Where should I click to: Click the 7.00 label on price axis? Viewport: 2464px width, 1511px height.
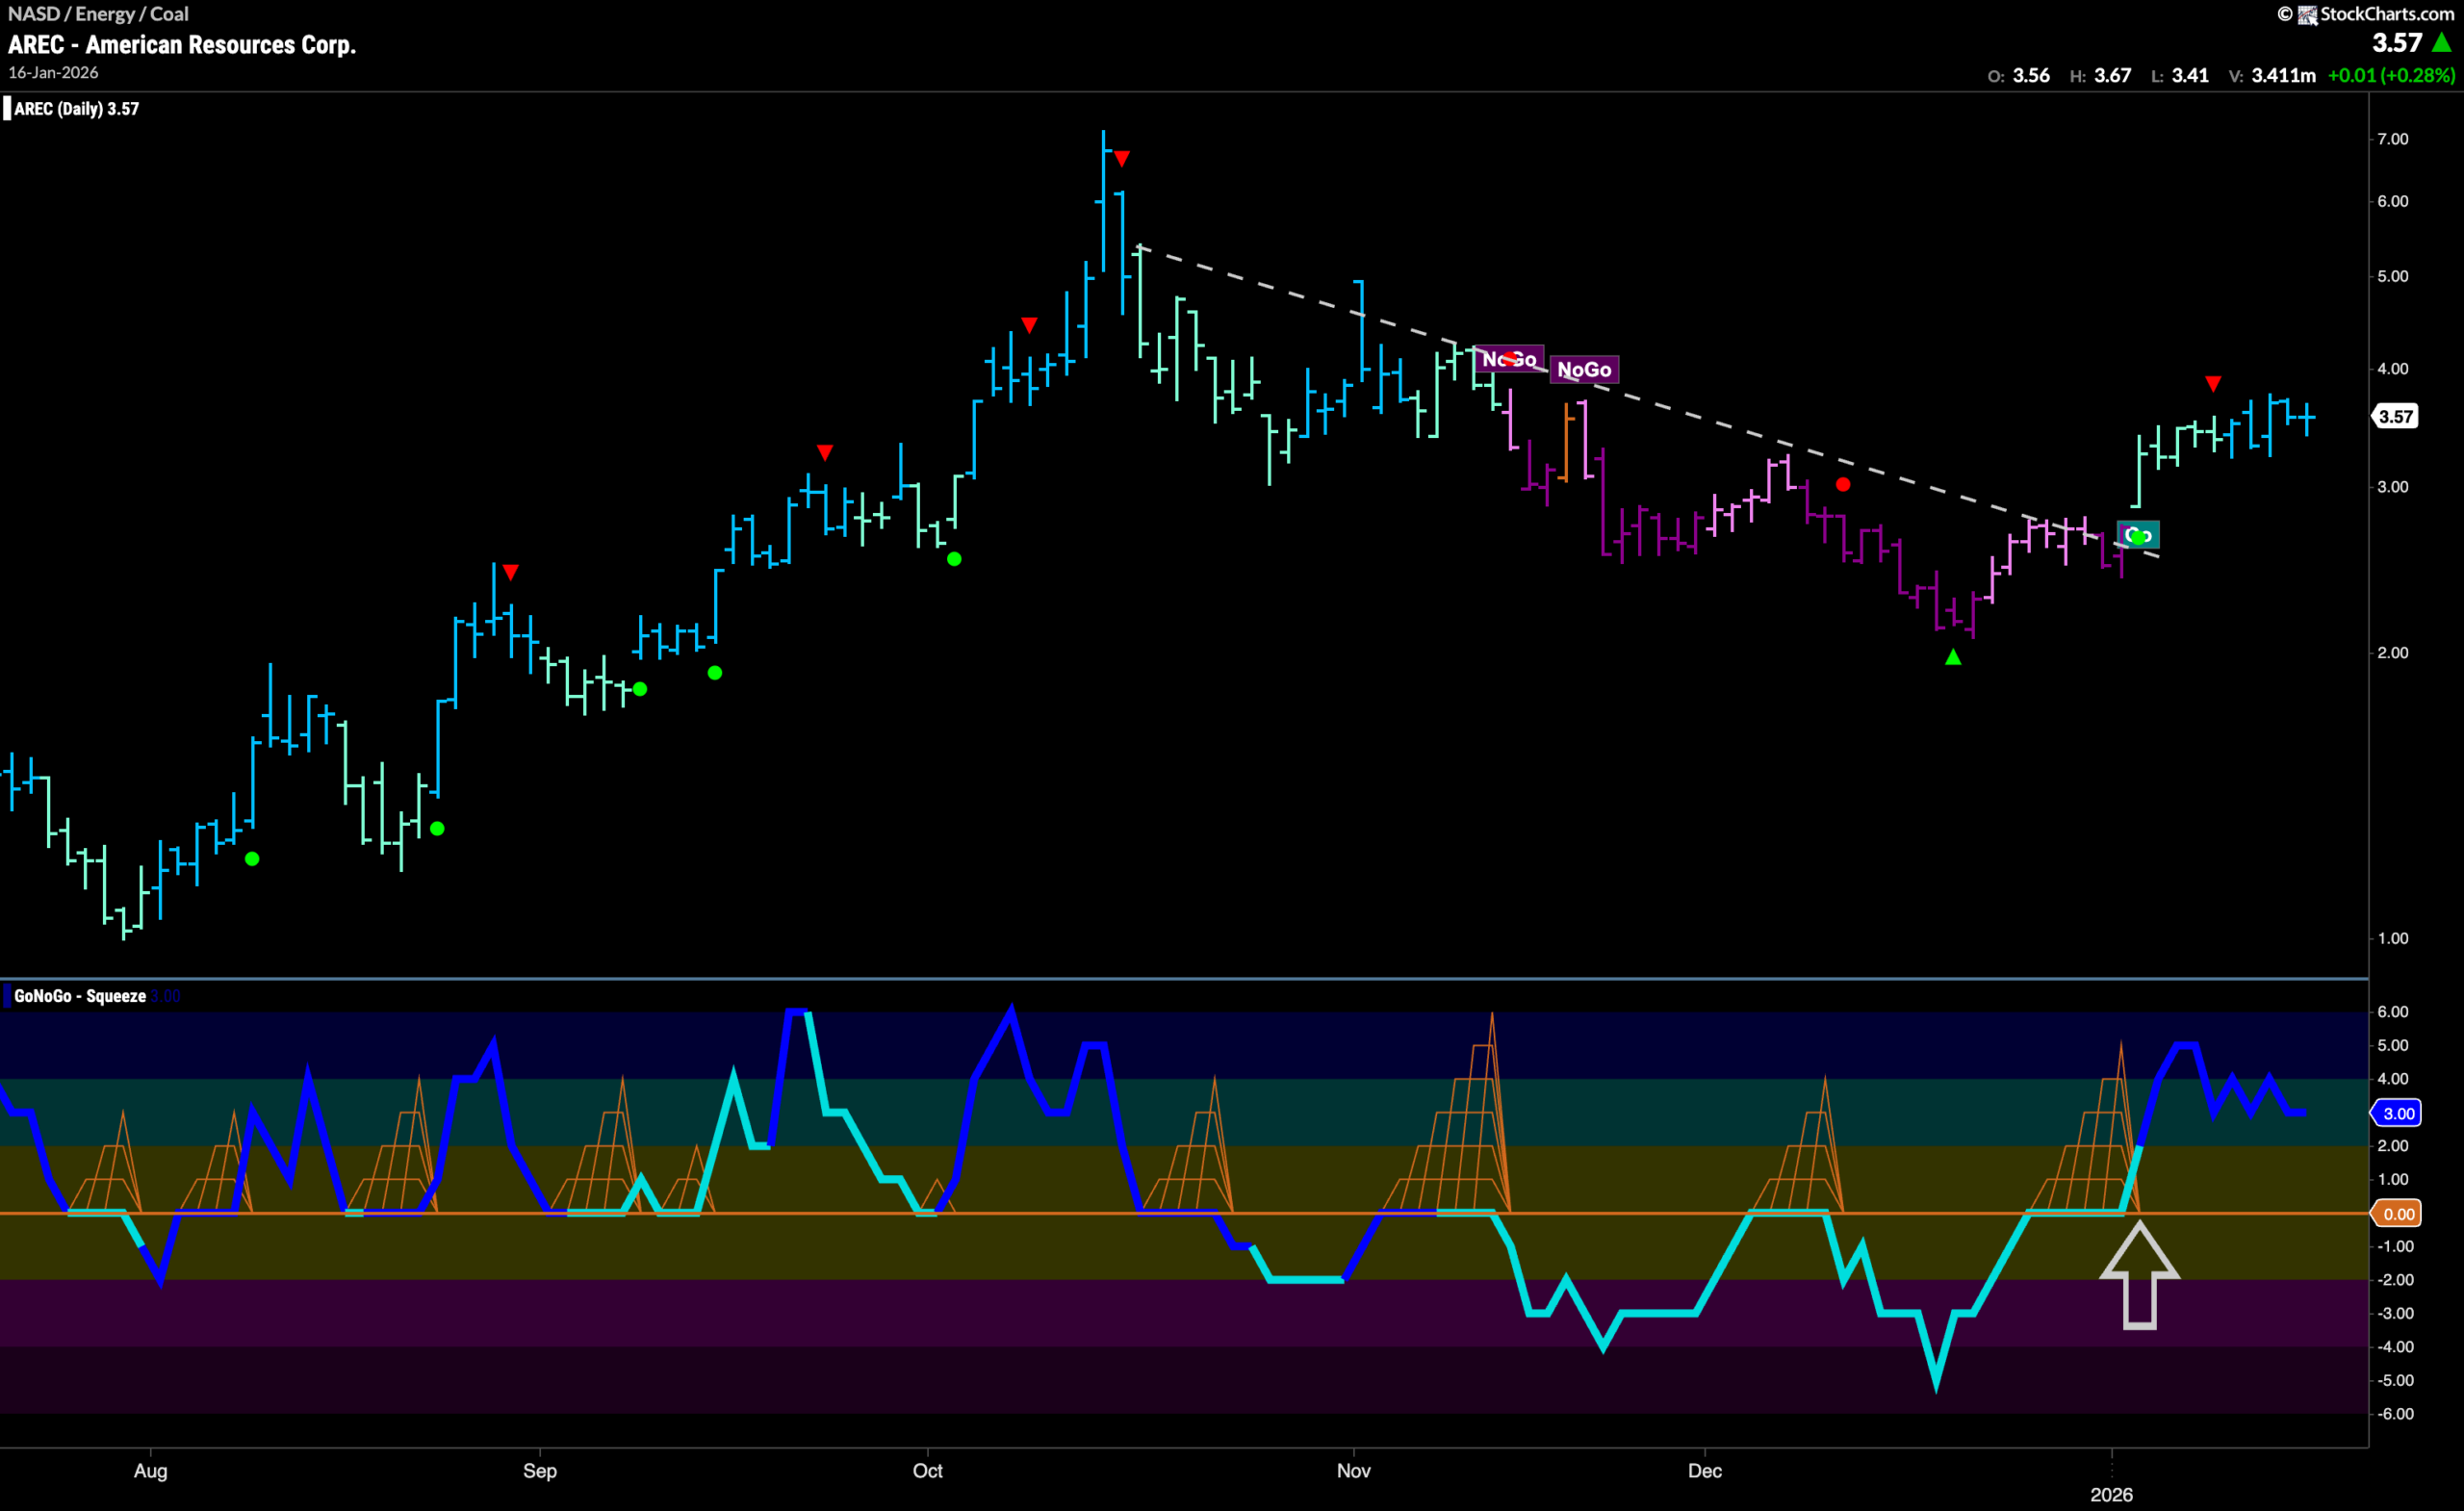(x=2393, y=139)
